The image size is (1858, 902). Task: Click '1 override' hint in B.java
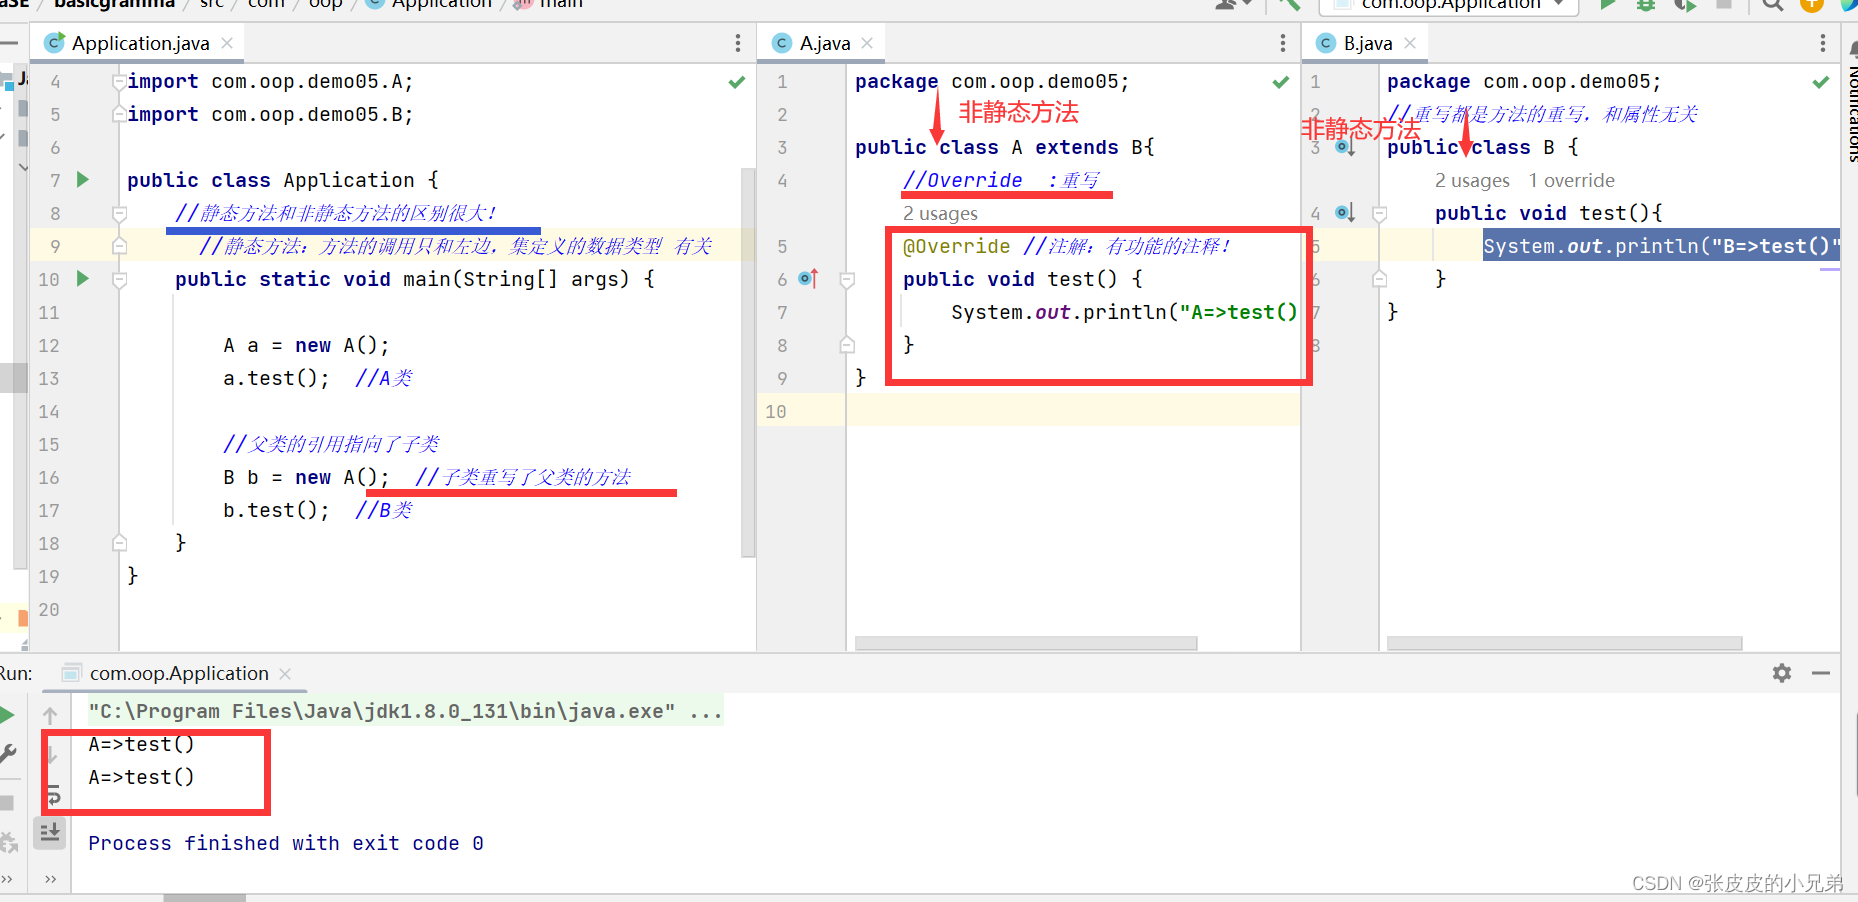point(1571,180)
